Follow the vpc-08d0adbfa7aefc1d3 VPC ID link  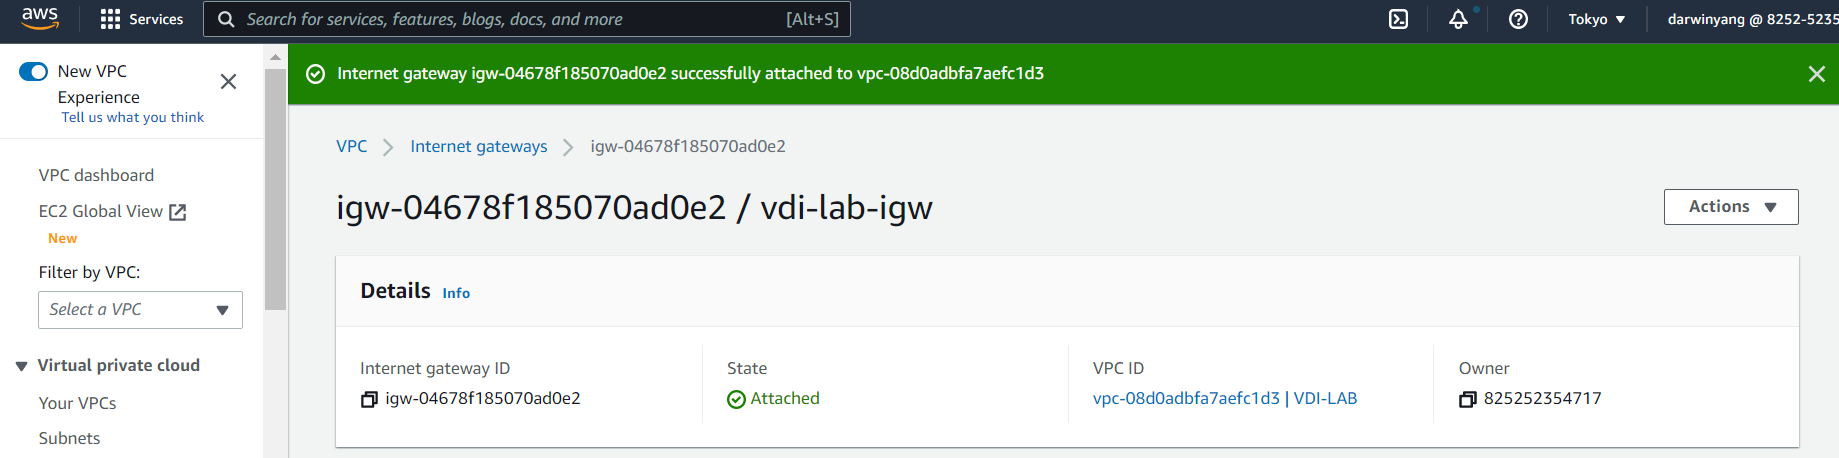pyautogui.click(x=1185, y=398)
